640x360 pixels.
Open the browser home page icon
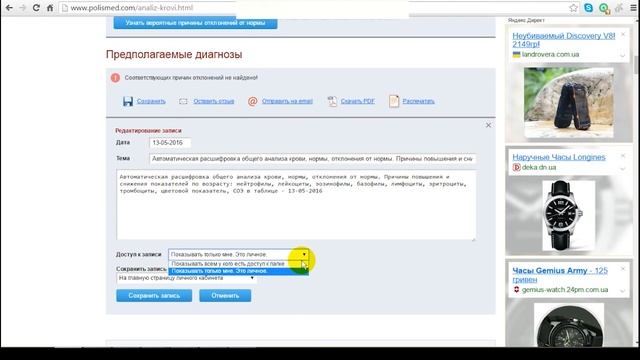coord(50,8)
